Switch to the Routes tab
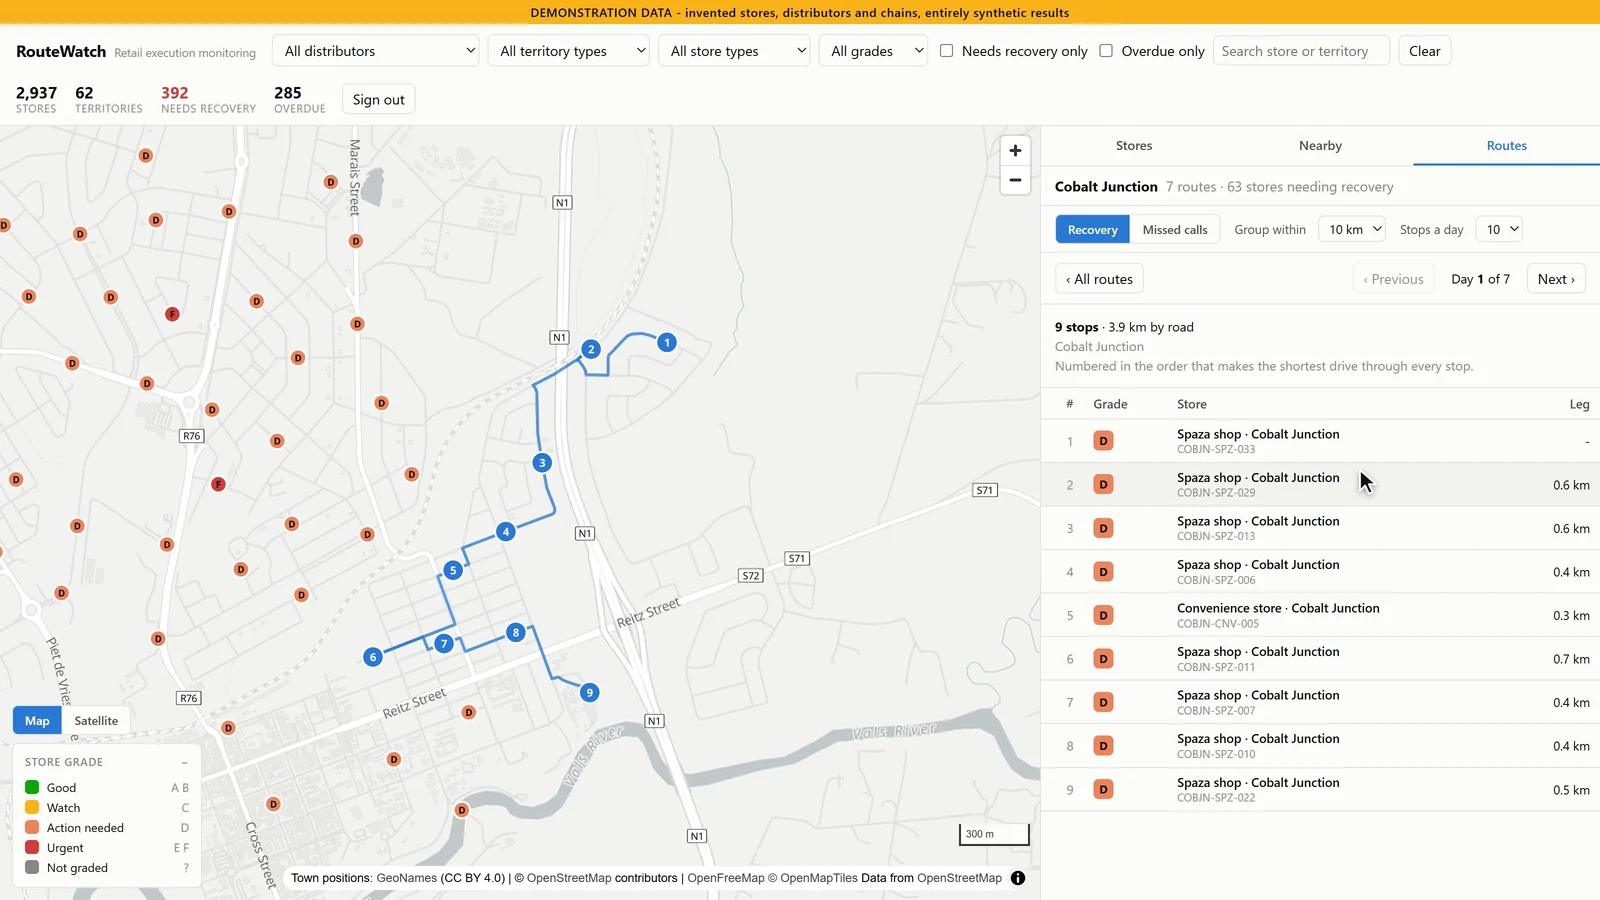Viewport: 1600px width, 900px height. 1506,145
